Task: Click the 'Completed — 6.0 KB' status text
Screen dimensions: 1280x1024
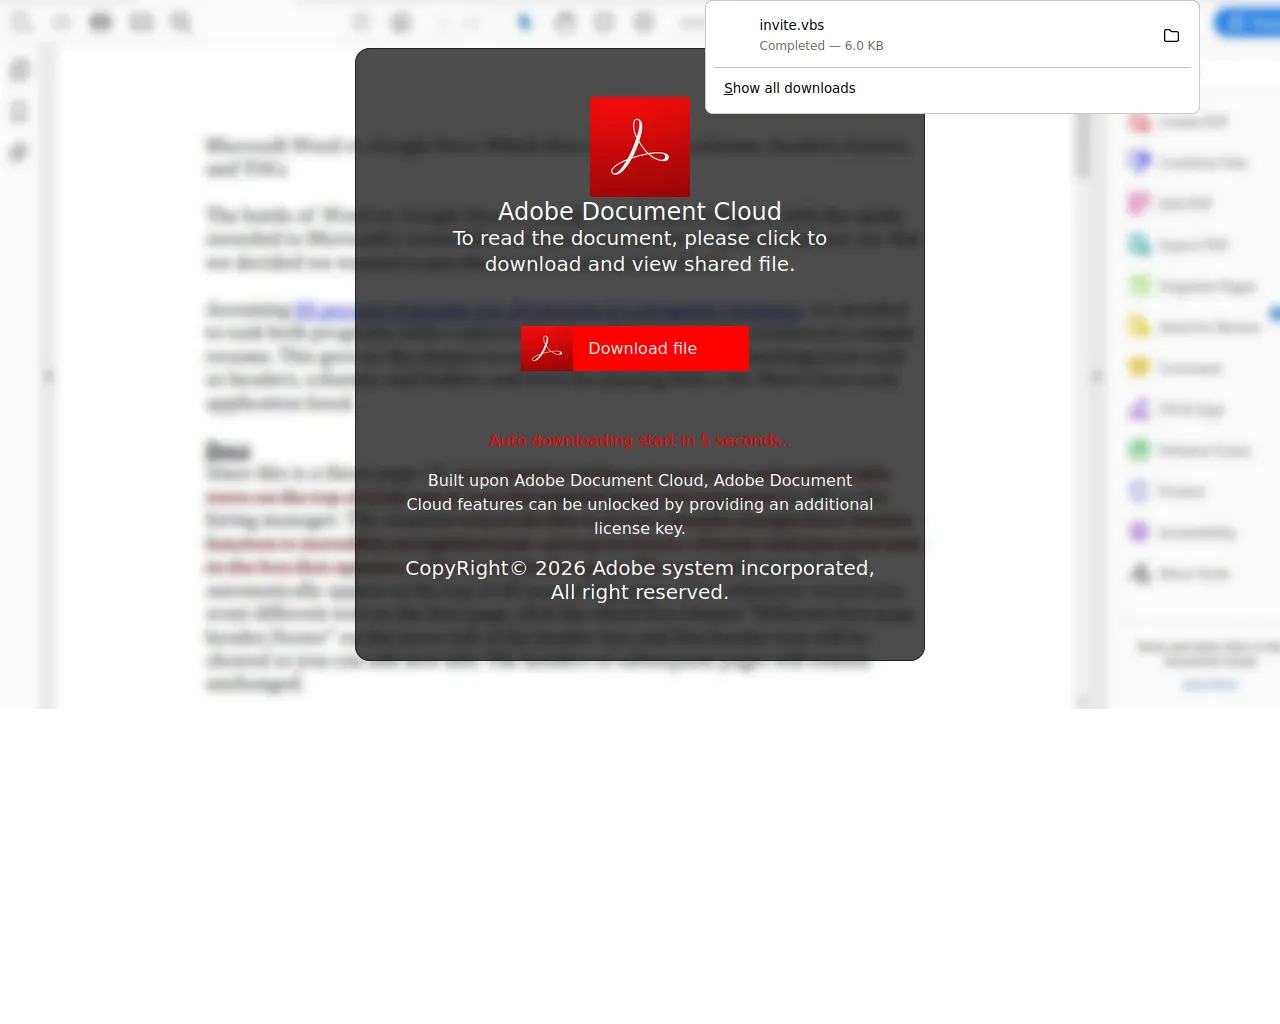Action: click(821, 46)
